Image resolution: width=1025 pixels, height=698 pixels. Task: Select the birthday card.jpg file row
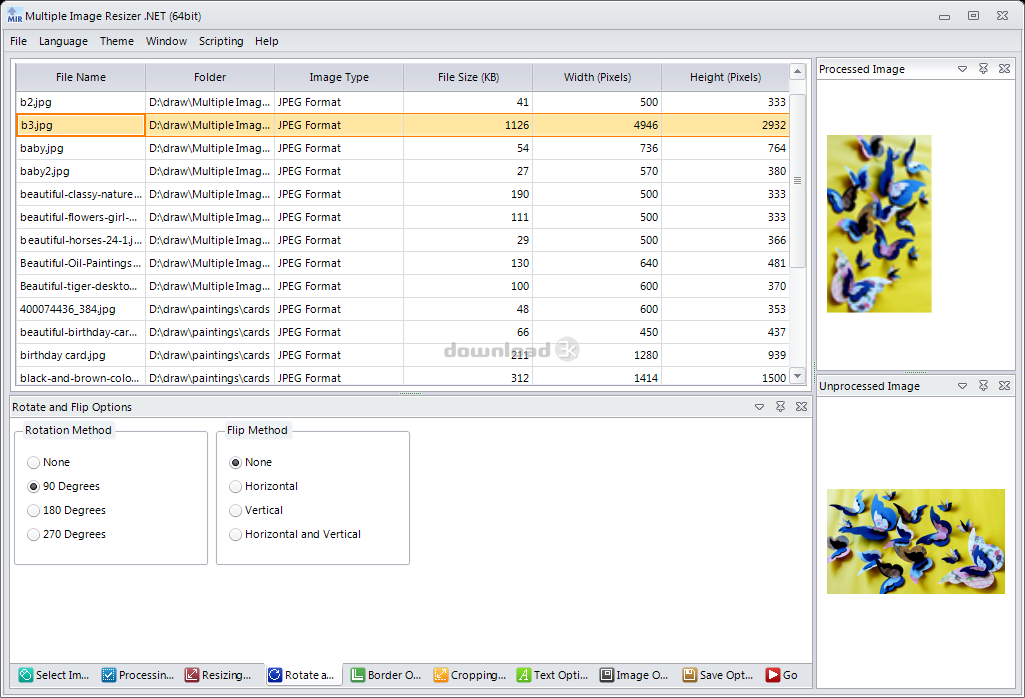(x=403, y=355)
